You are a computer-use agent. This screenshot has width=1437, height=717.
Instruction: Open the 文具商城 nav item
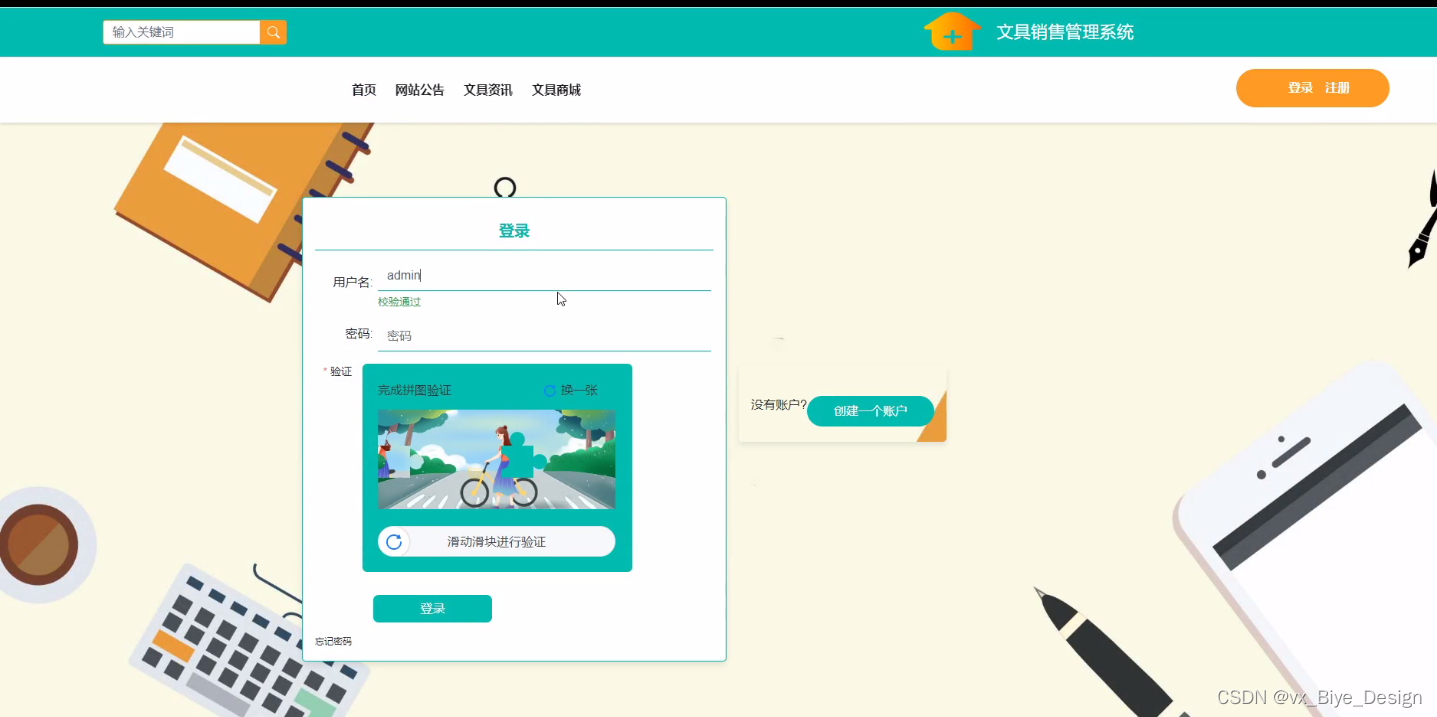556,90
